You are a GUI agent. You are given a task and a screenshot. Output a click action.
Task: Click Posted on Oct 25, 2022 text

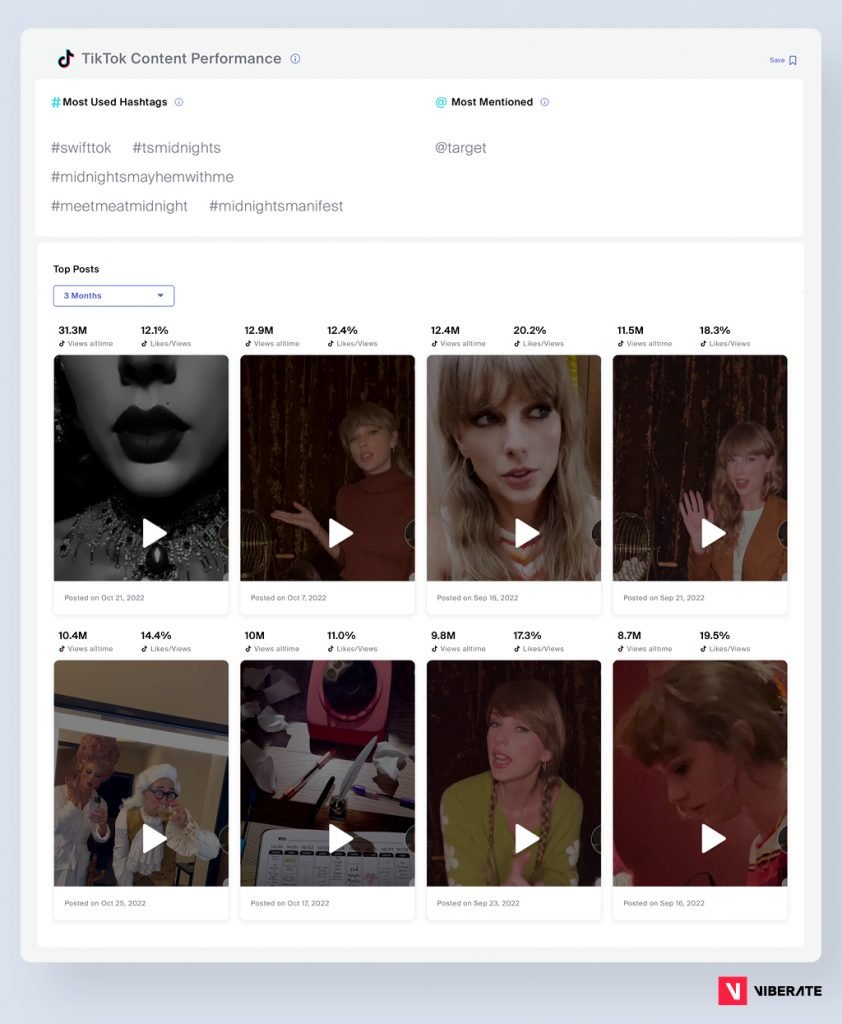(105, 903)
